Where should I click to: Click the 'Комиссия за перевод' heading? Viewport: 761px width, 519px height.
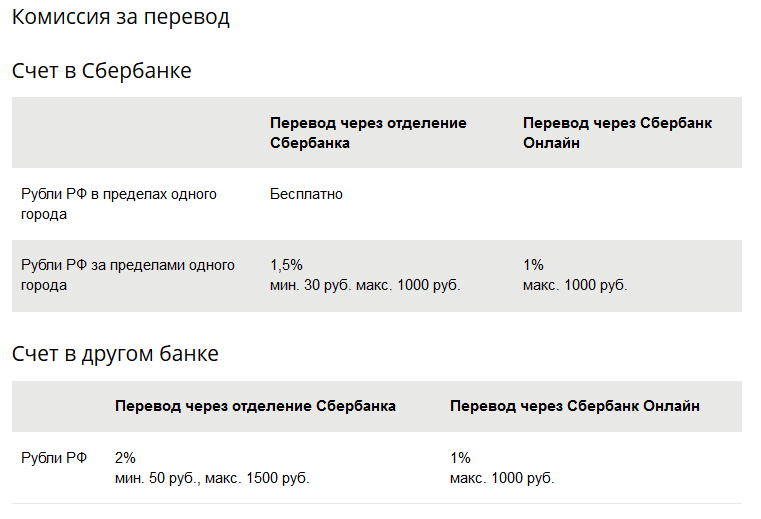coord(120,17)
